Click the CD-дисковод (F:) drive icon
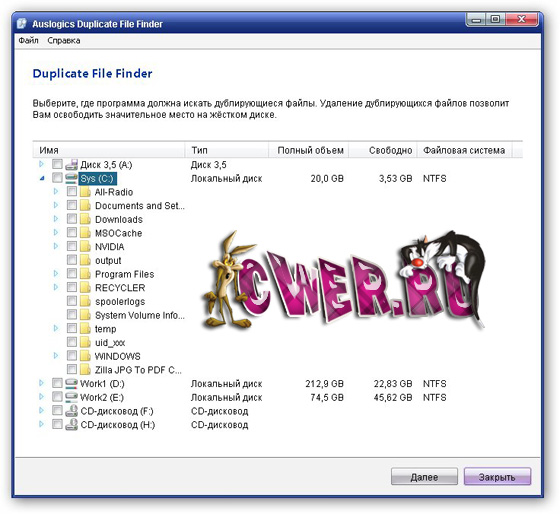Viewport: 560px width, 514px height. point(71,411)
